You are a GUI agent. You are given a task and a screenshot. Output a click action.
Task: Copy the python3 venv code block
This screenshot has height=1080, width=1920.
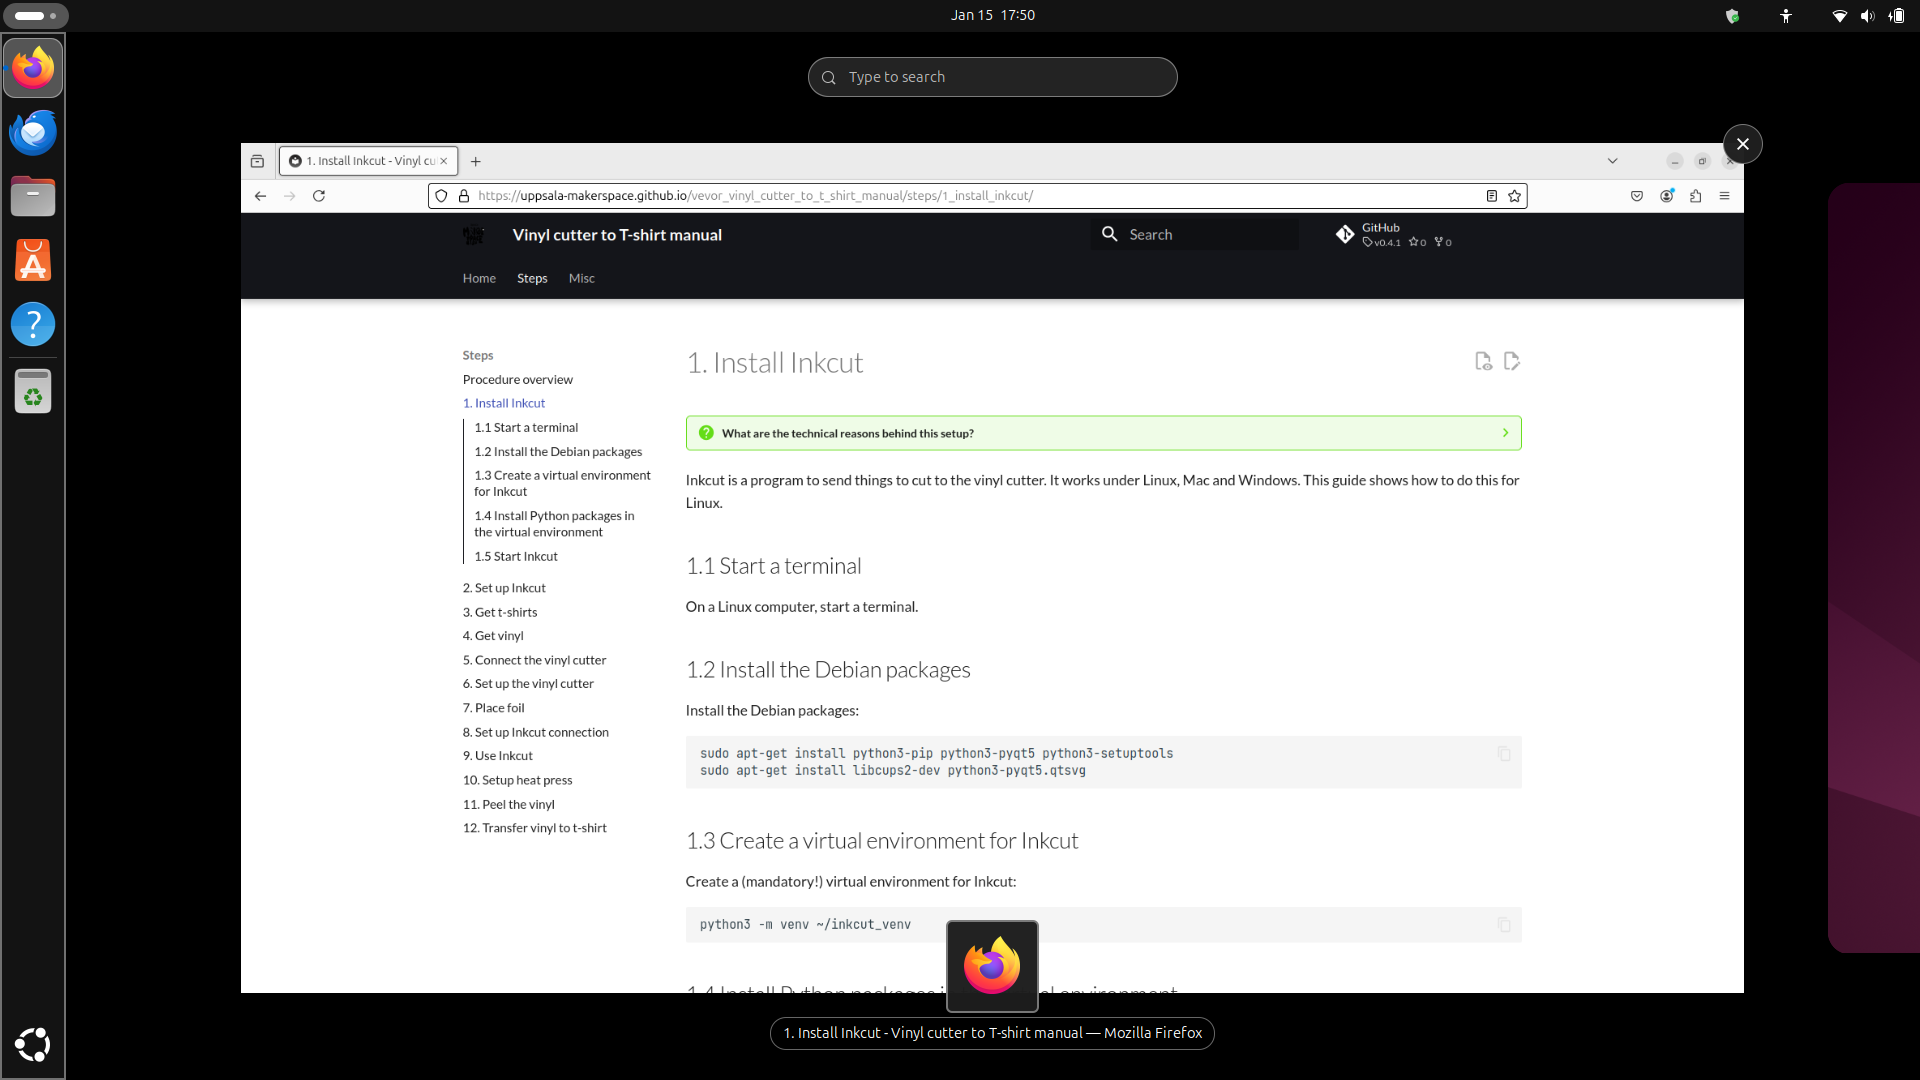[x=1504, y=925]
